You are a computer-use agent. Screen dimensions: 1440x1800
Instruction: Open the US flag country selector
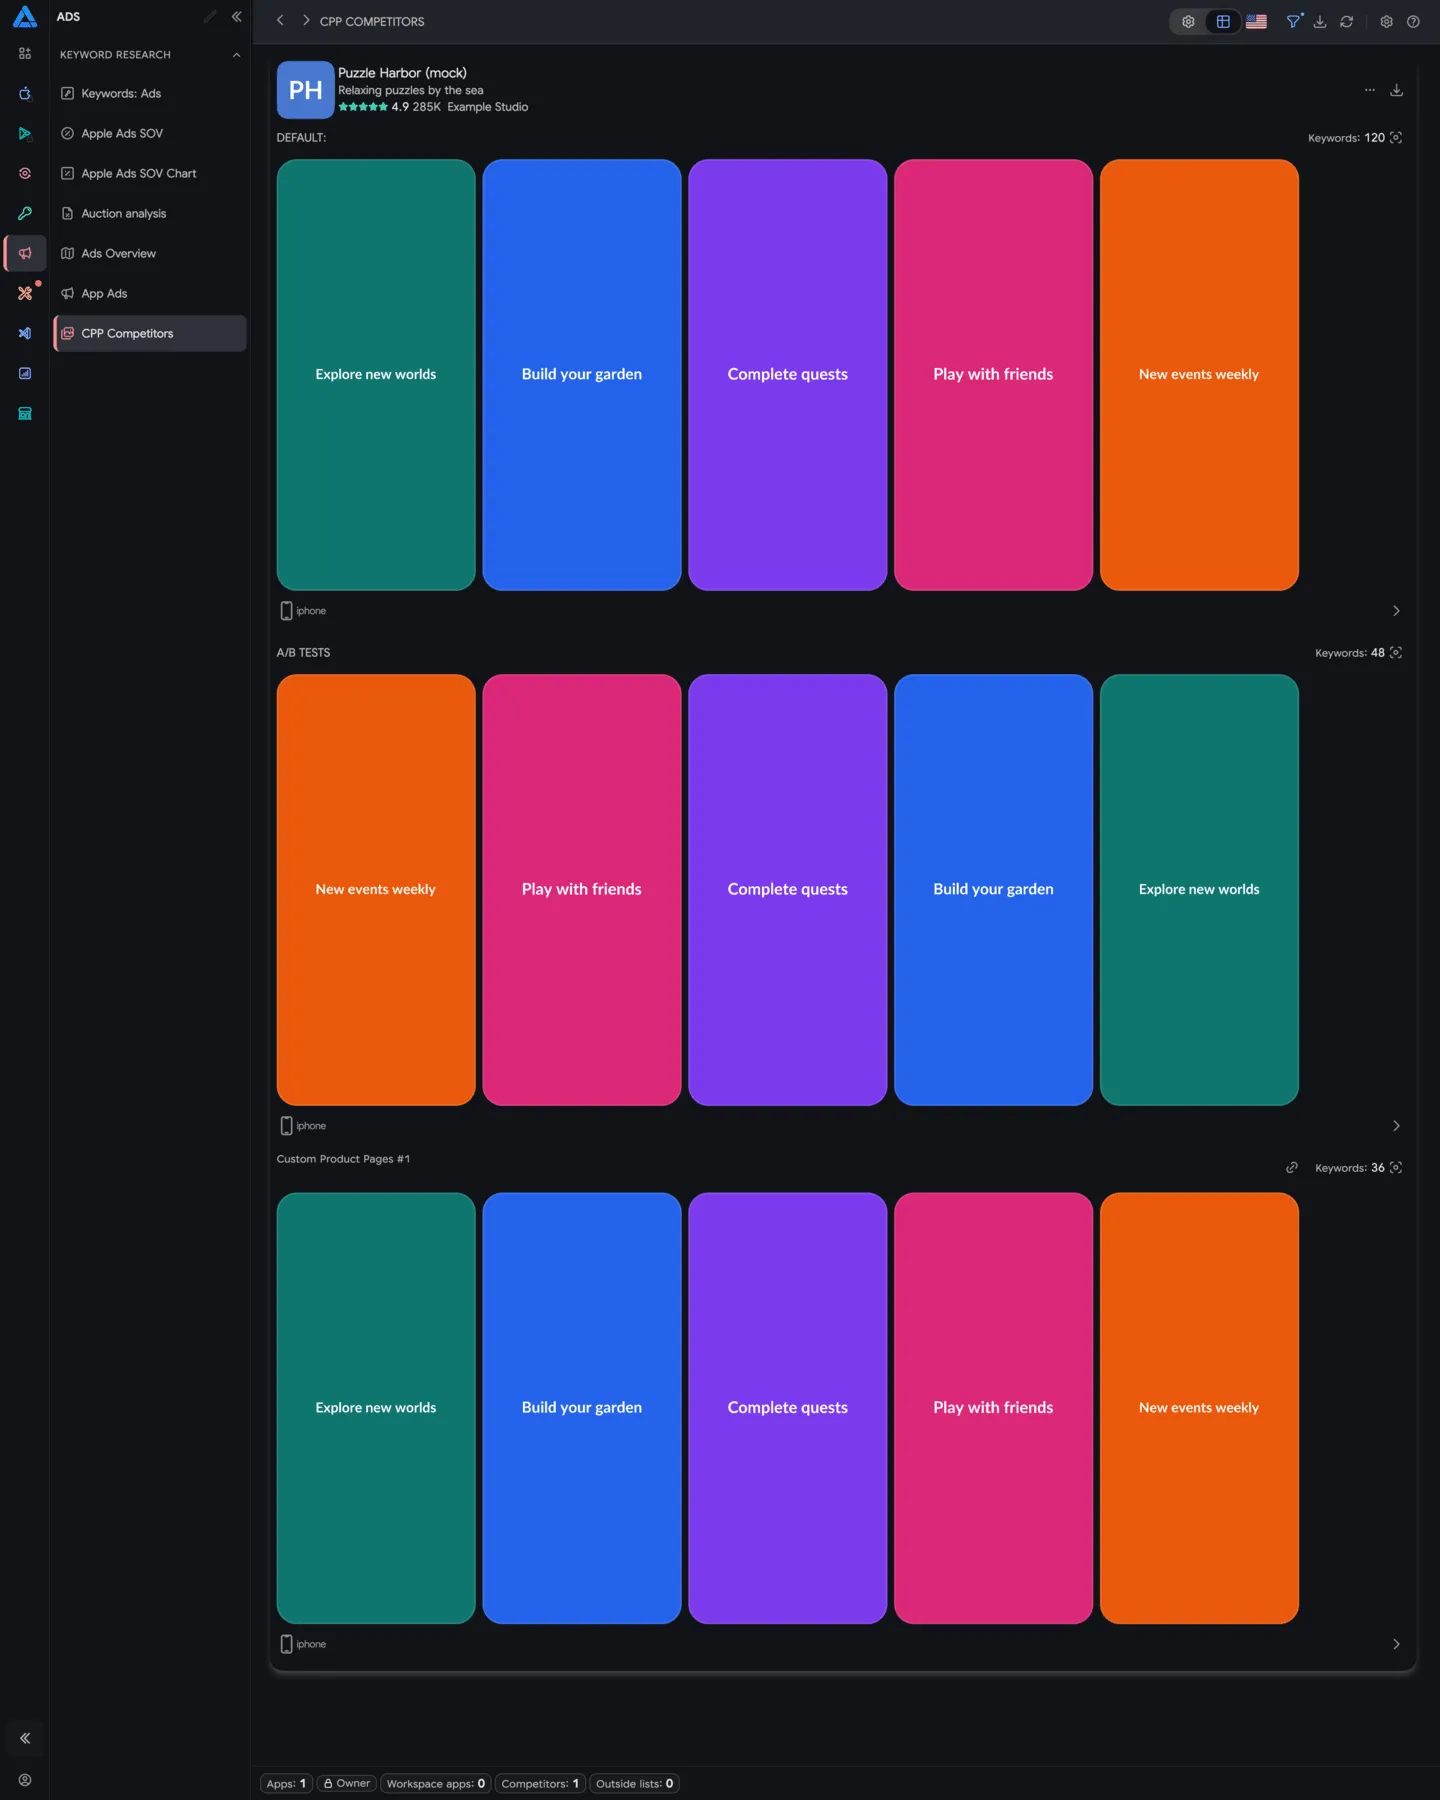(1257, 21)
